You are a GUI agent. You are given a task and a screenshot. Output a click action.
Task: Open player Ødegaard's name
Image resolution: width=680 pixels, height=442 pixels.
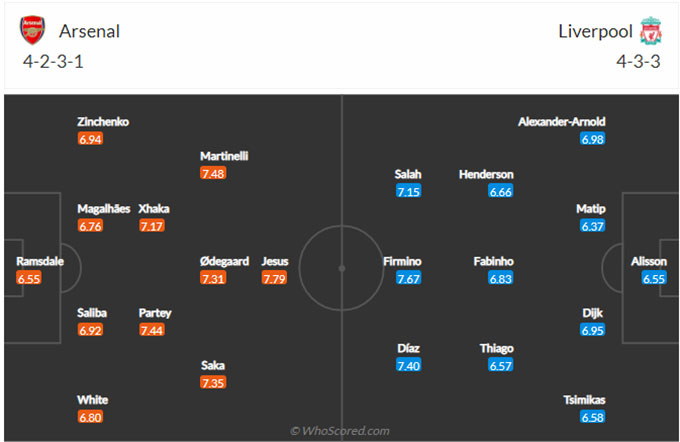(x=224, y=261)
